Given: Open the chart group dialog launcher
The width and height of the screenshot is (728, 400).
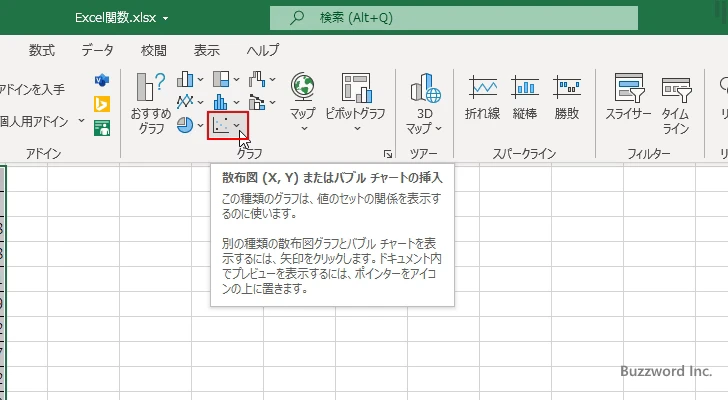Looking at the screenshot, I should click(387, 154).
